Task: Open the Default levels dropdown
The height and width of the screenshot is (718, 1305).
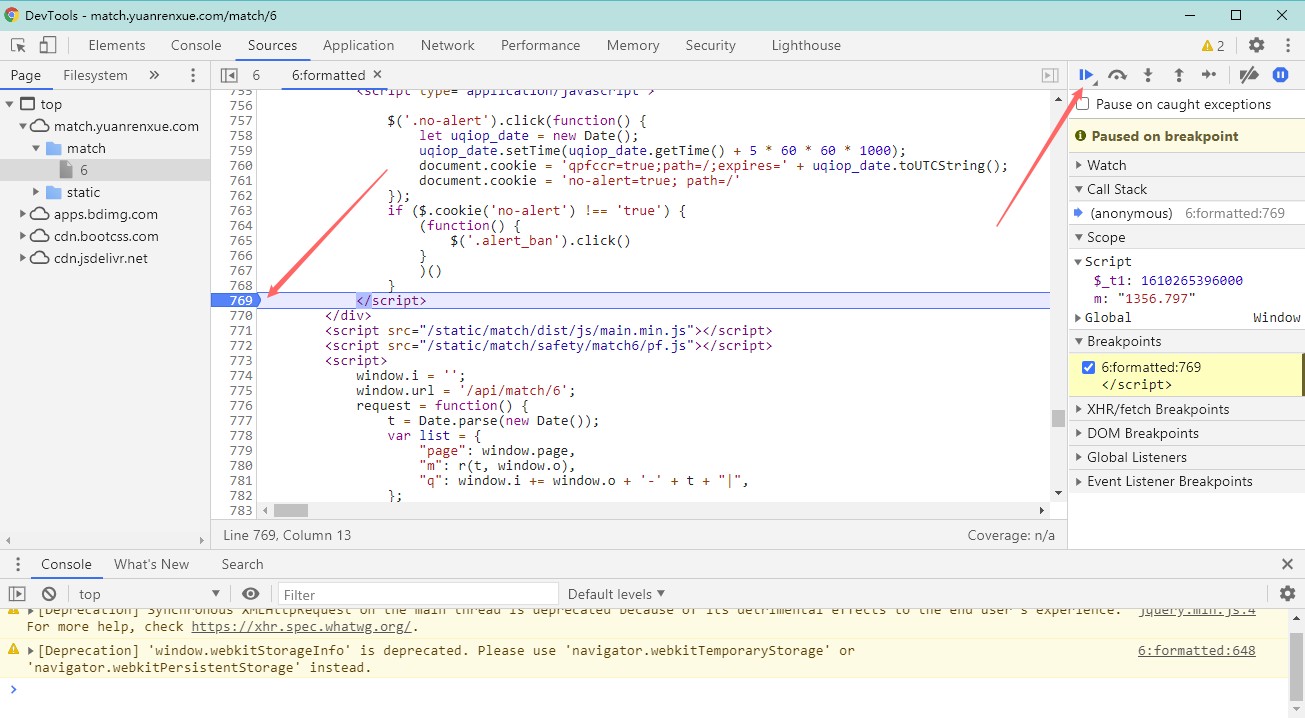Action: tap(616, 594)
